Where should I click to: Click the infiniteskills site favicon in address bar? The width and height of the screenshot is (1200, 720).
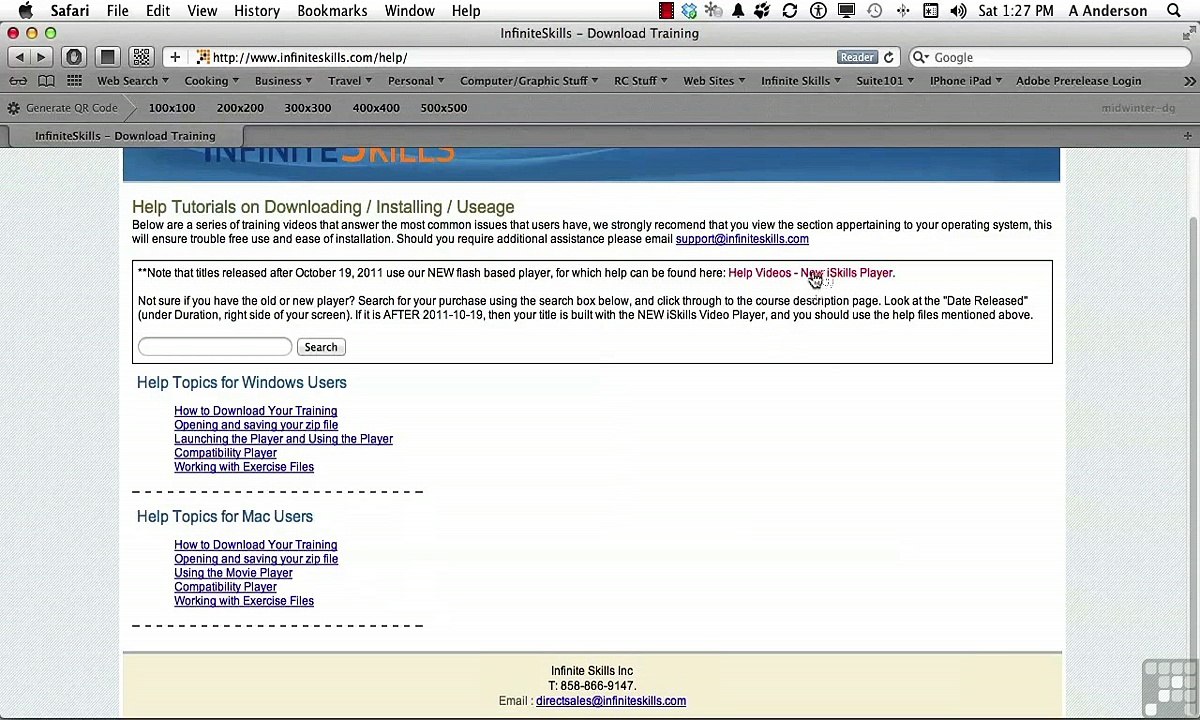(x=203, y=57)
